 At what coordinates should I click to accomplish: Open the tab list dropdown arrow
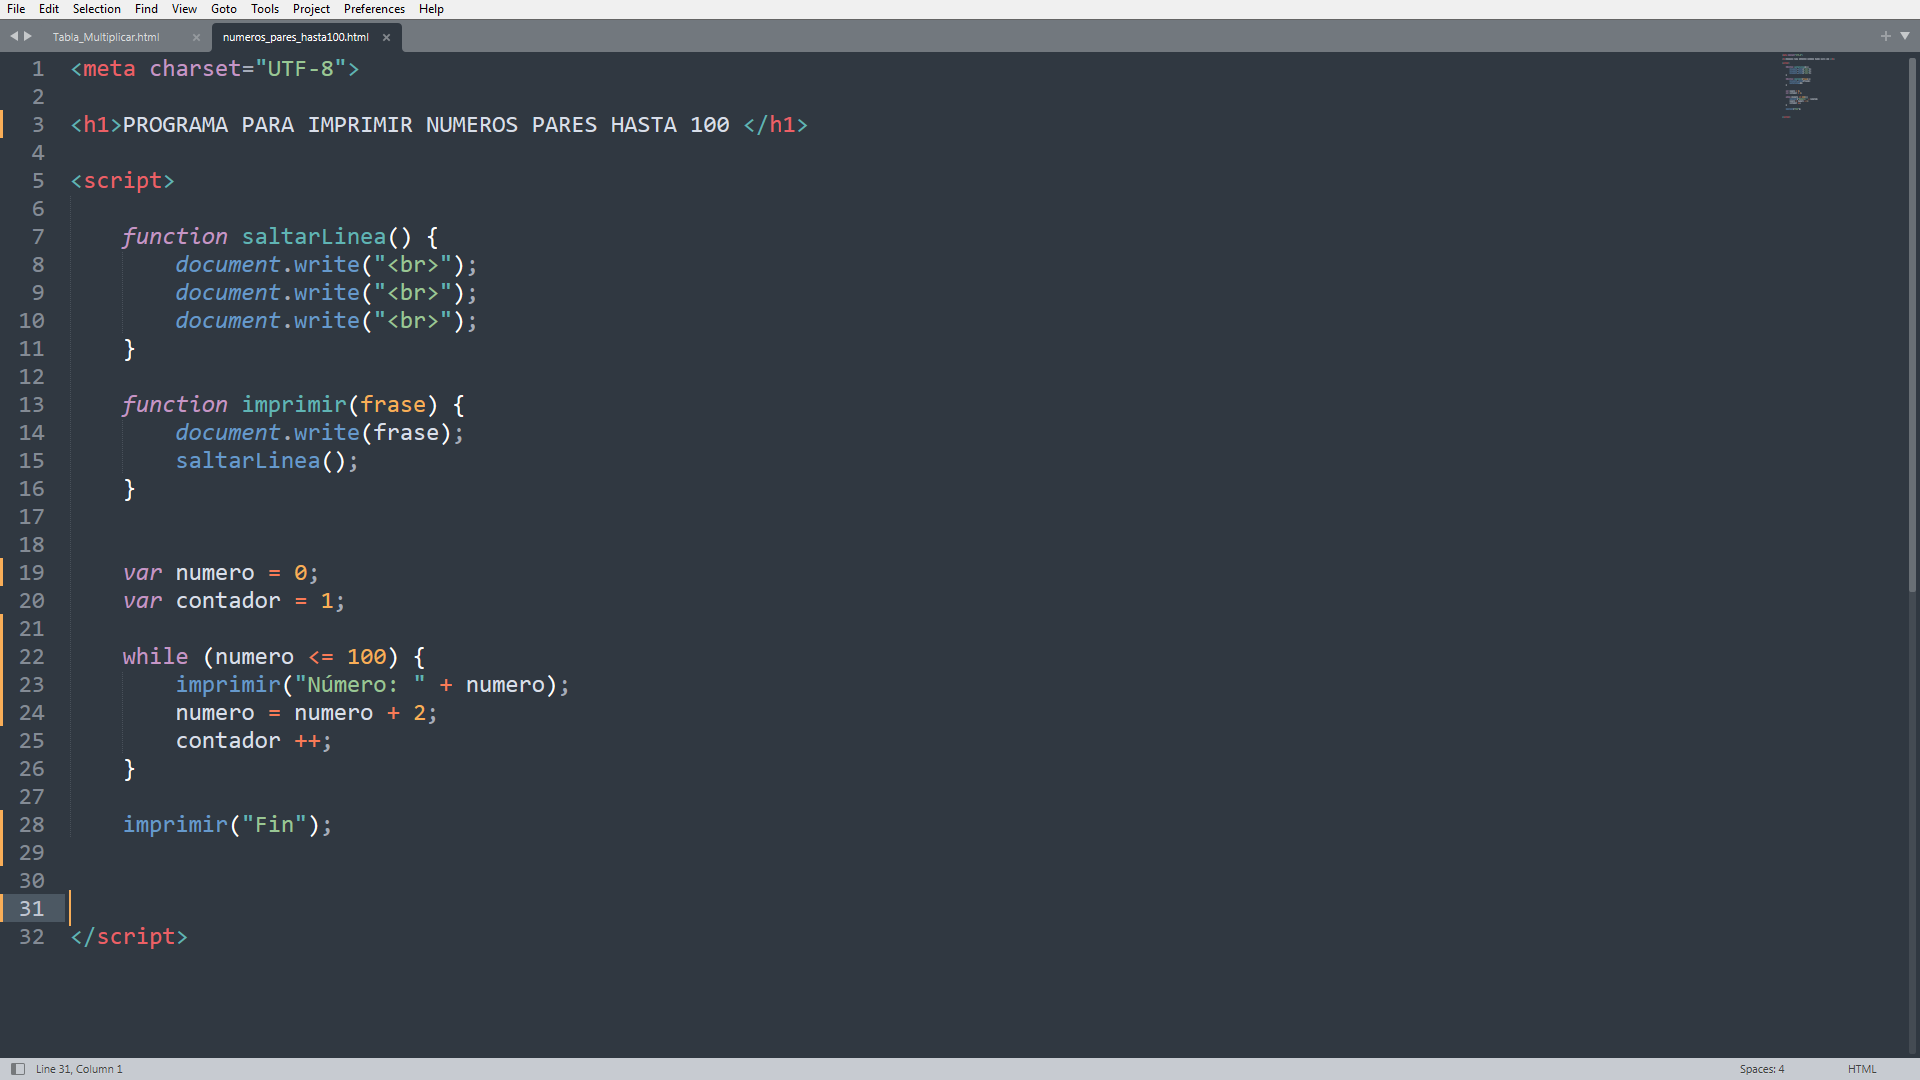1905,36
